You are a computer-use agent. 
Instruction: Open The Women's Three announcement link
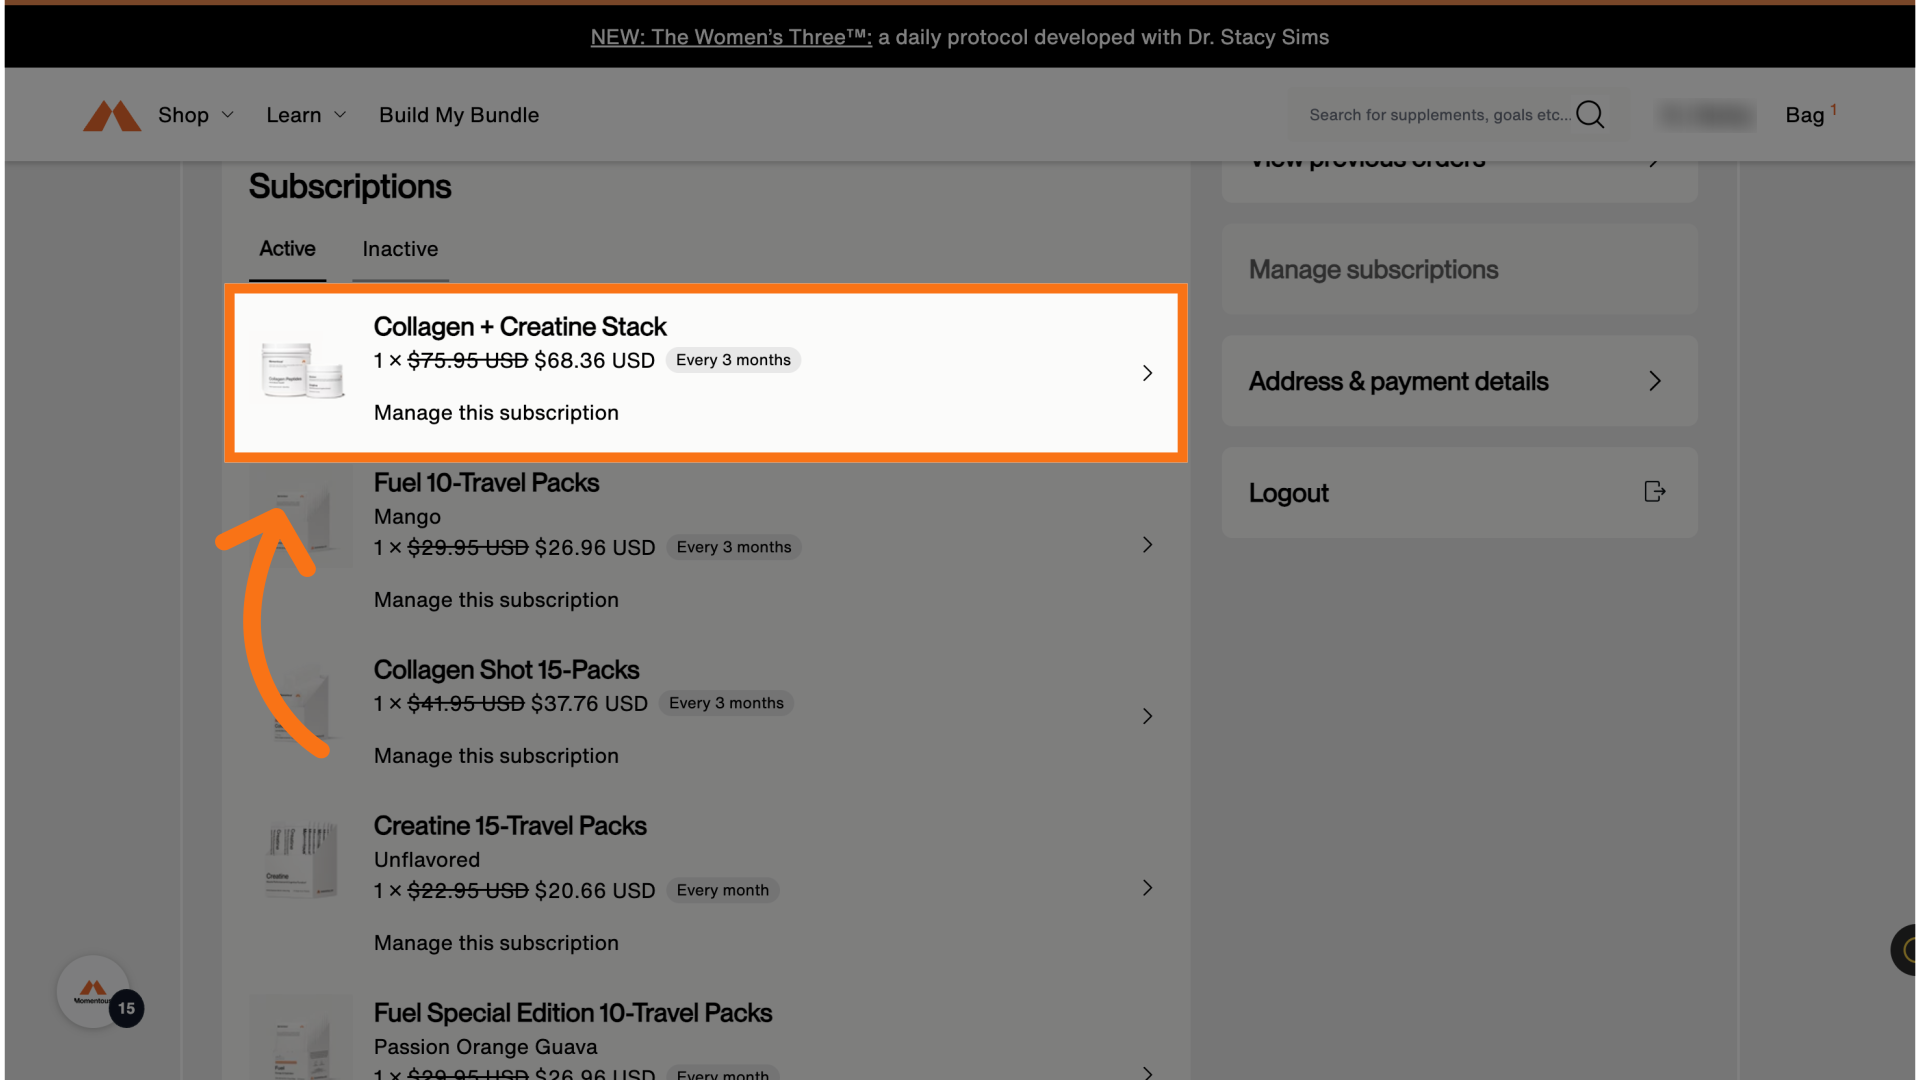pos(731,37)
